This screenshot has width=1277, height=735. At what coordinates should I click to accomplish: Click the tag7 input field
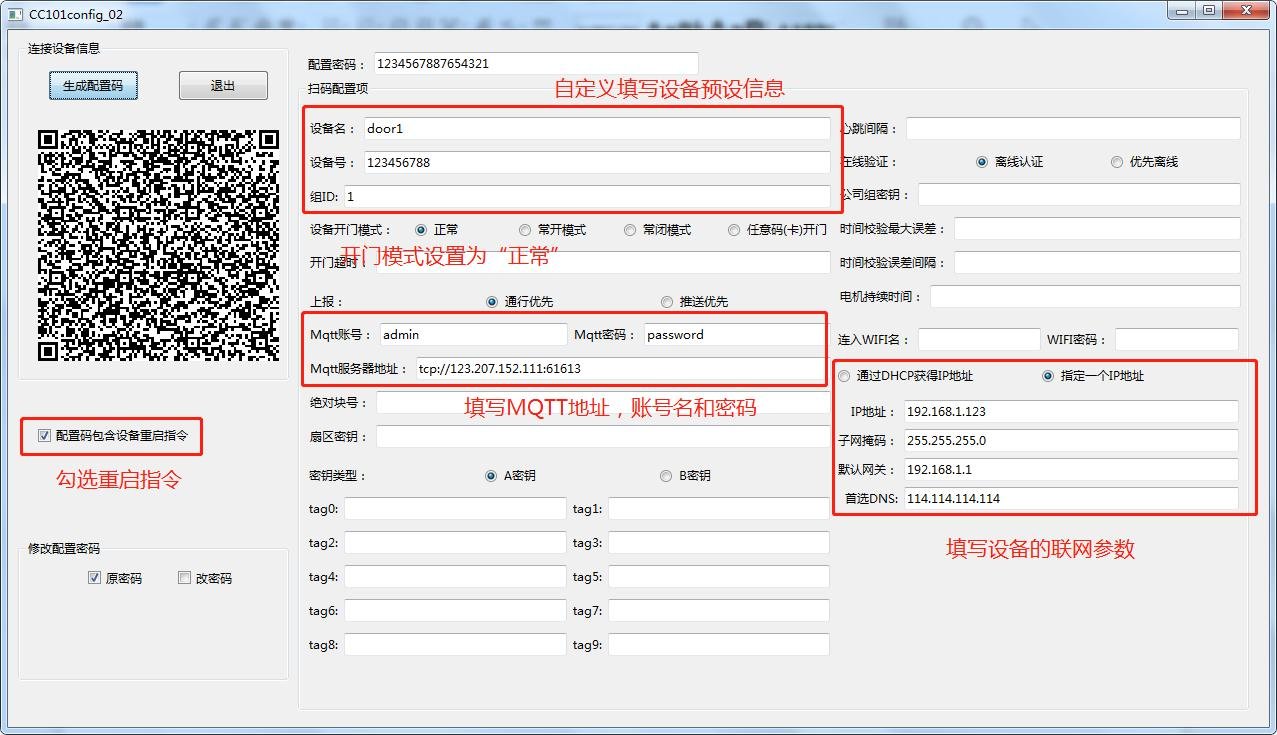[719, 611]
